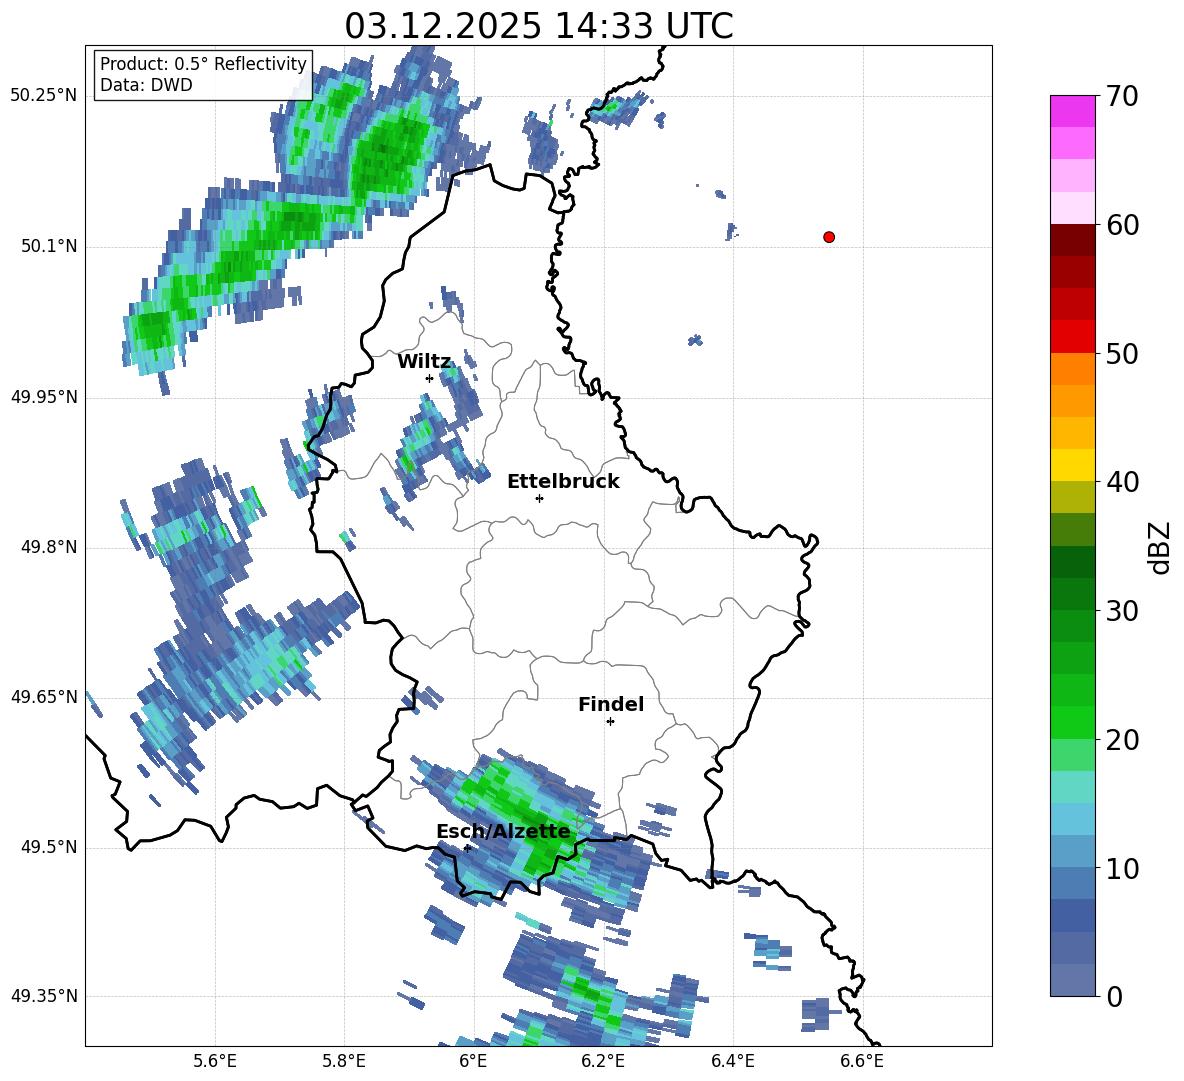Pick the olive swatch just below 40 dBZ
Screen dimensions: 1184x1081
[1072, 497]
